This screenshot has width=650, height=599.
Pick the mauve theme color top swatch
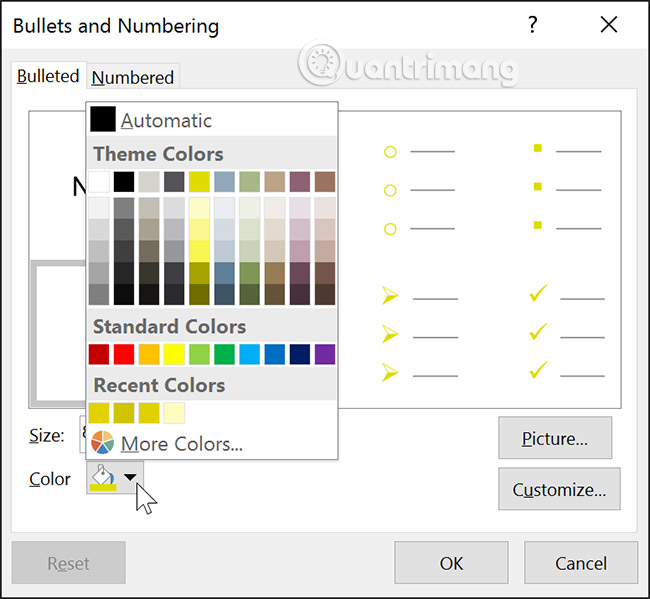click(x=300, y=182)
